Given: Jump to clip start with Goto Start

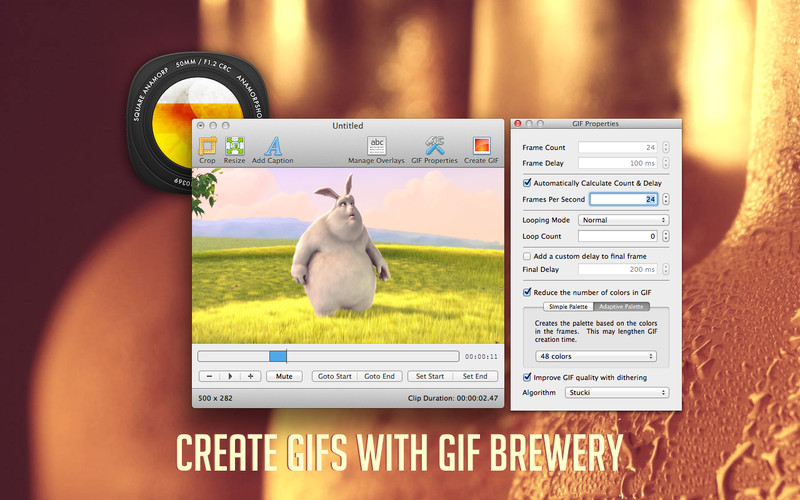Looking at the screenshot, I should tap(335, 376).
